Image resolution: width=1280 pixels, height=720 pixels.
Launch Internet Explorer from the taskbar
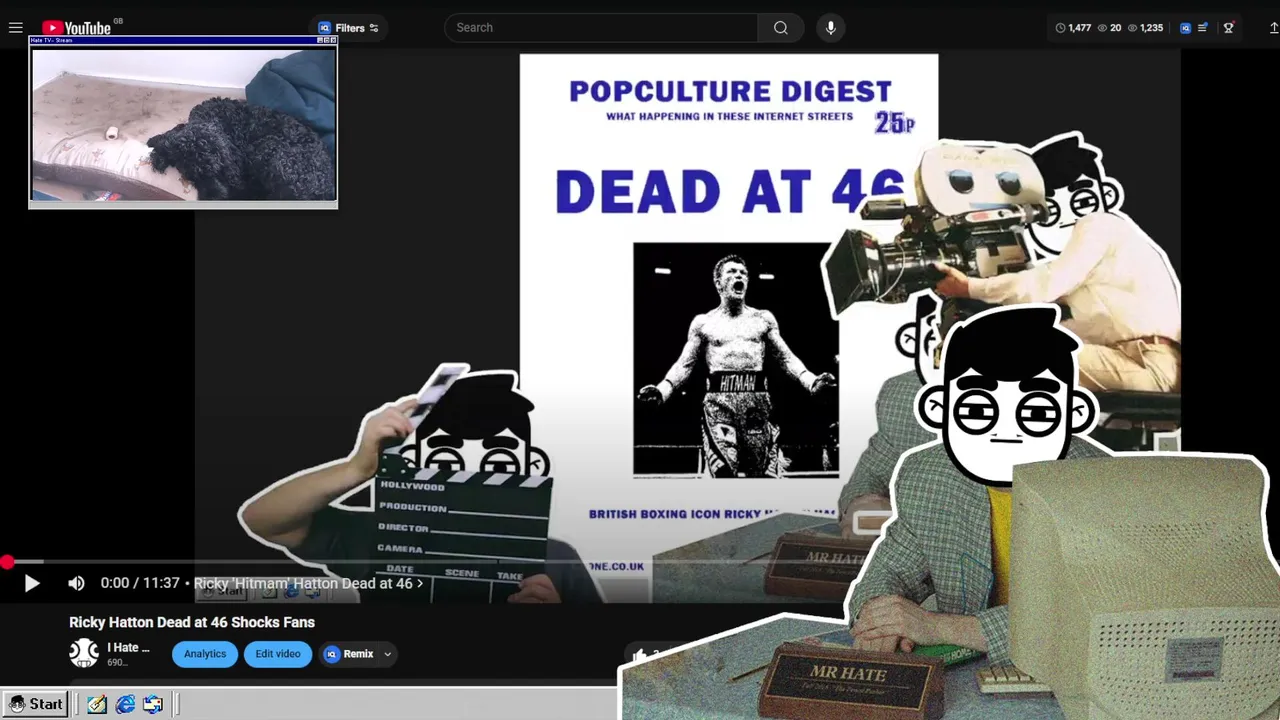[x=125, y=704]
